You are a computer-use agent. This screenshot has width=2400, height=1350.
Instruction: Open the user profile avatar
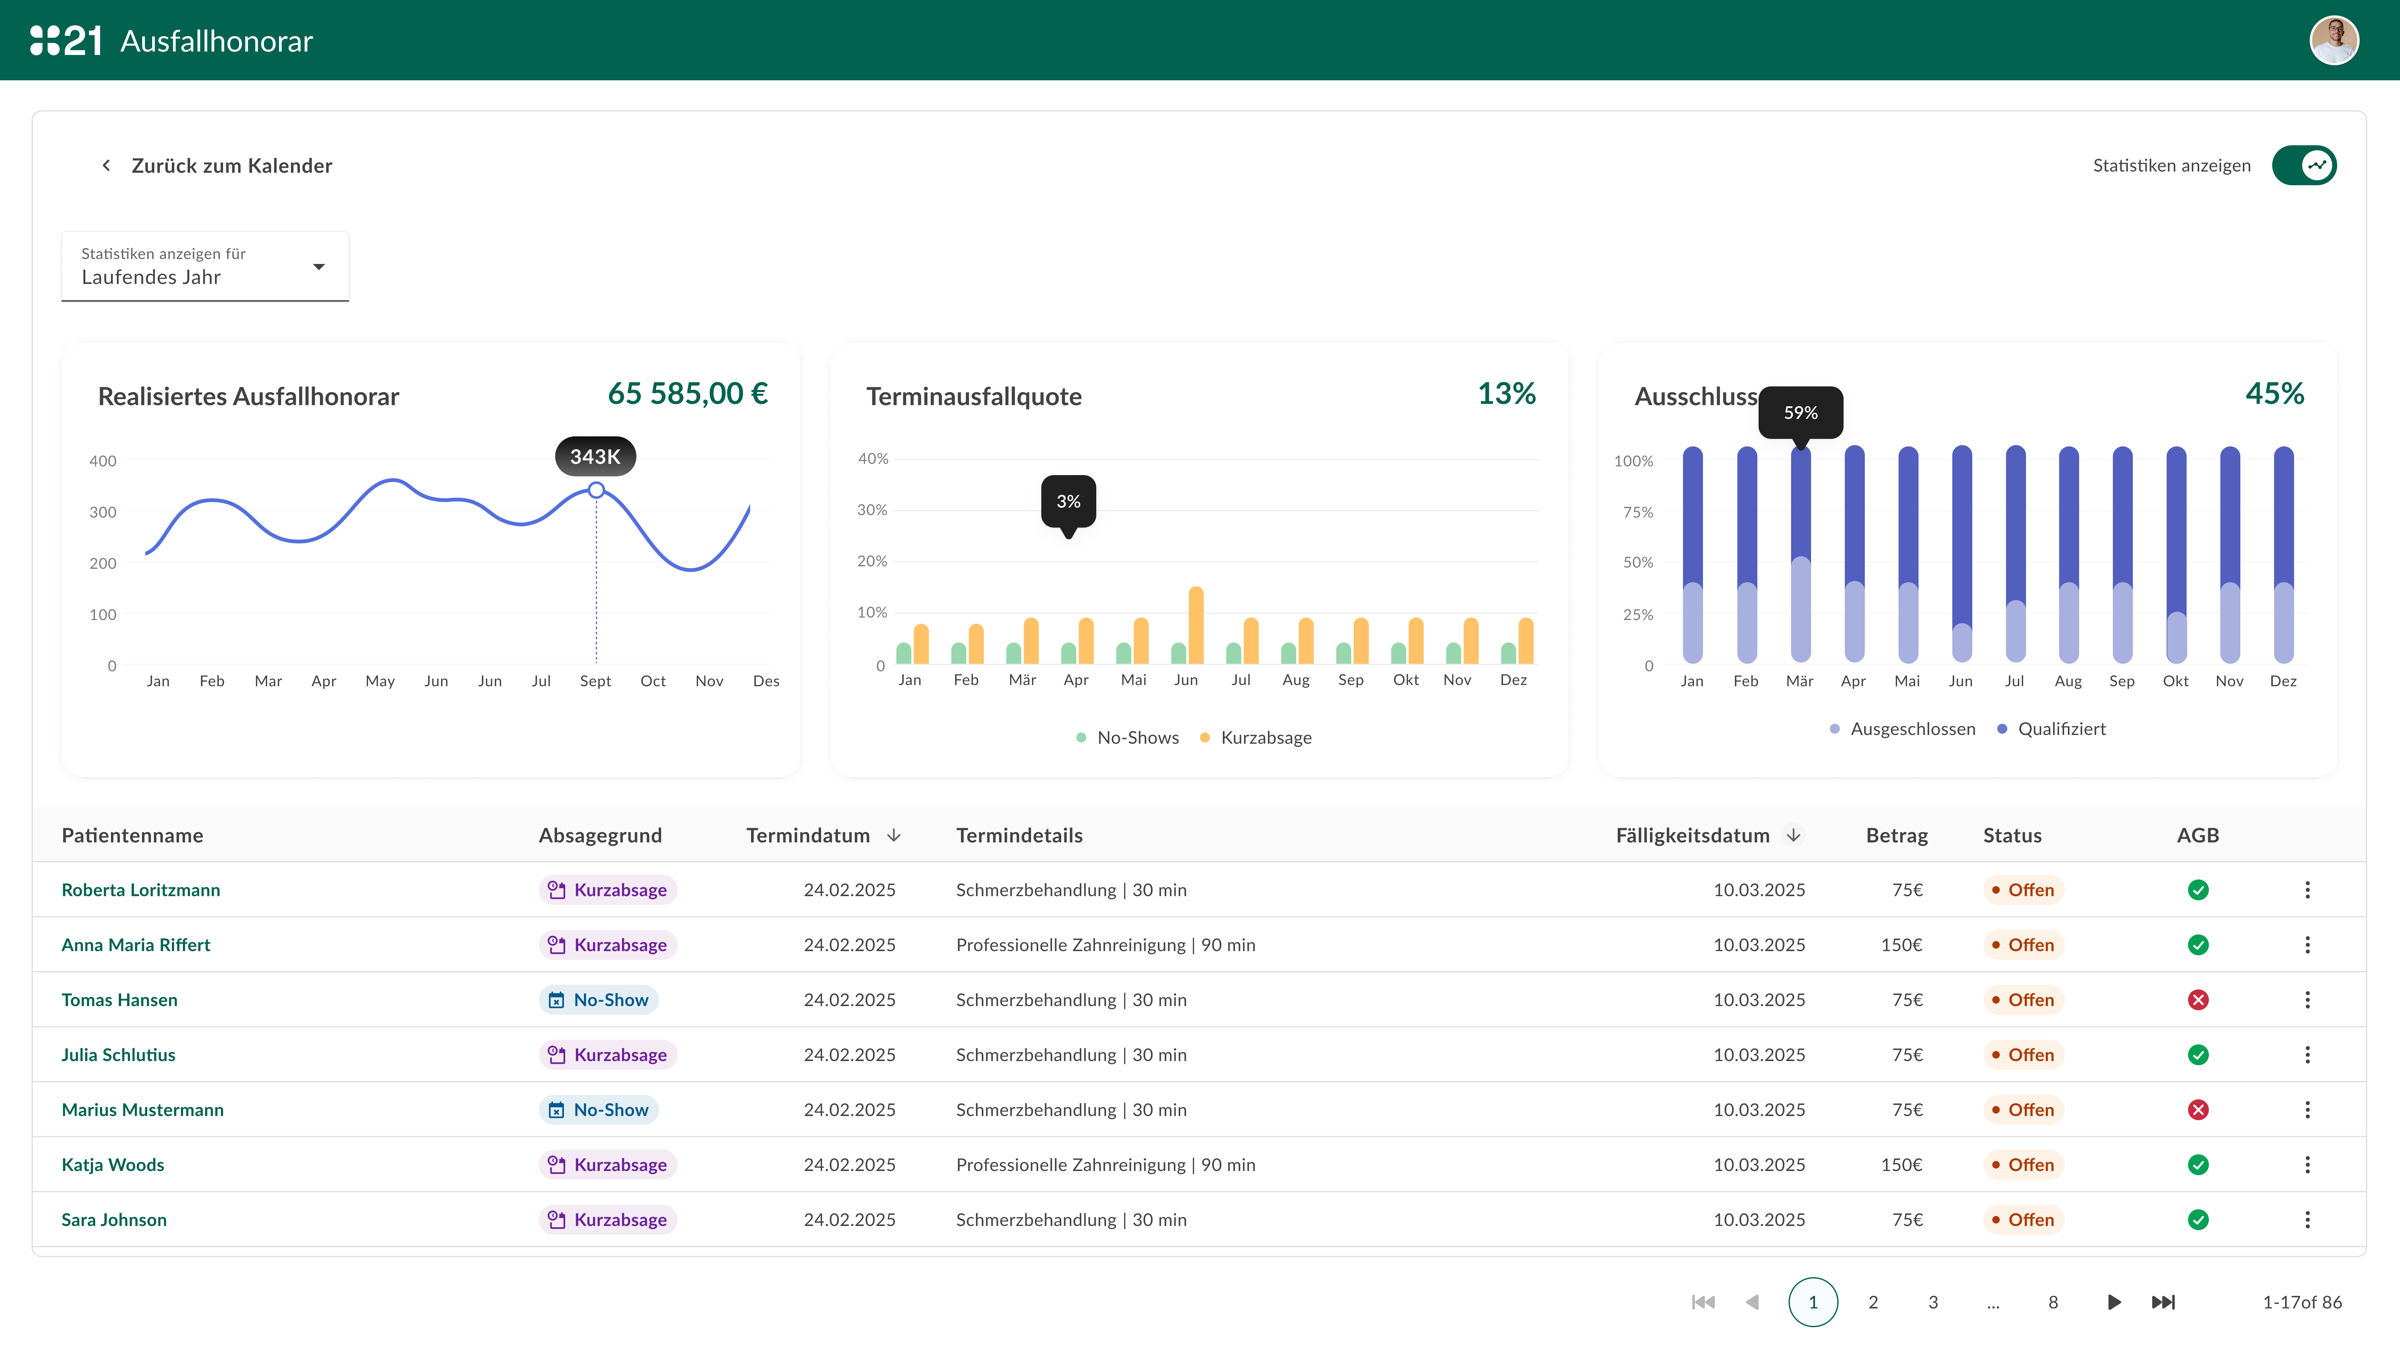(x=2334, y=40)
